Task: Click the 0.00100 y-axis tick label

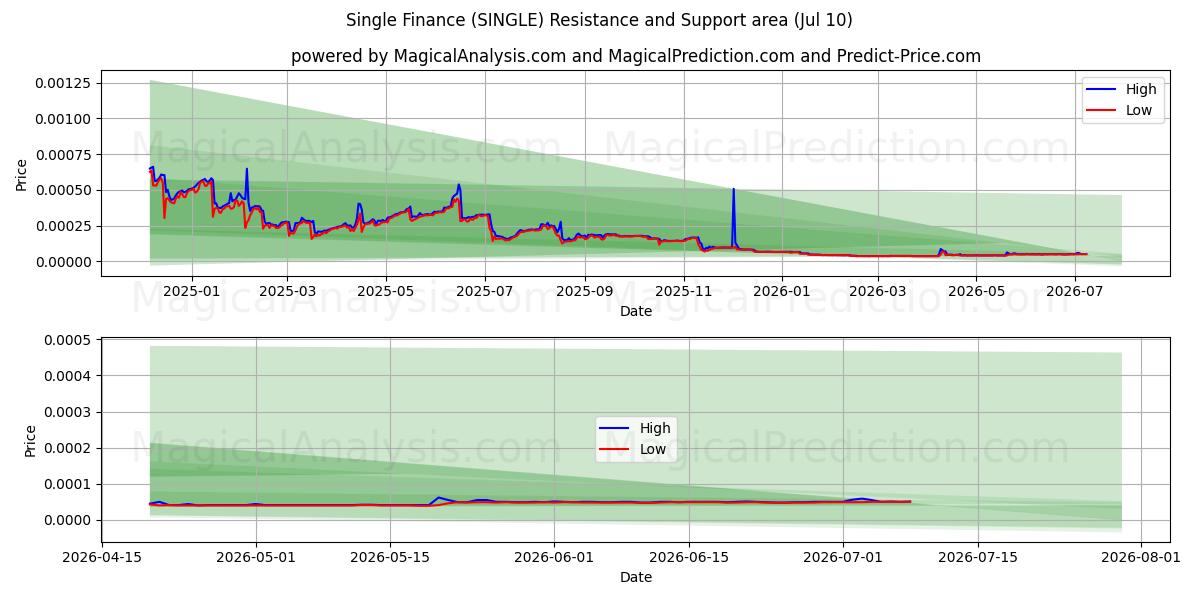Action: point(63,119)
